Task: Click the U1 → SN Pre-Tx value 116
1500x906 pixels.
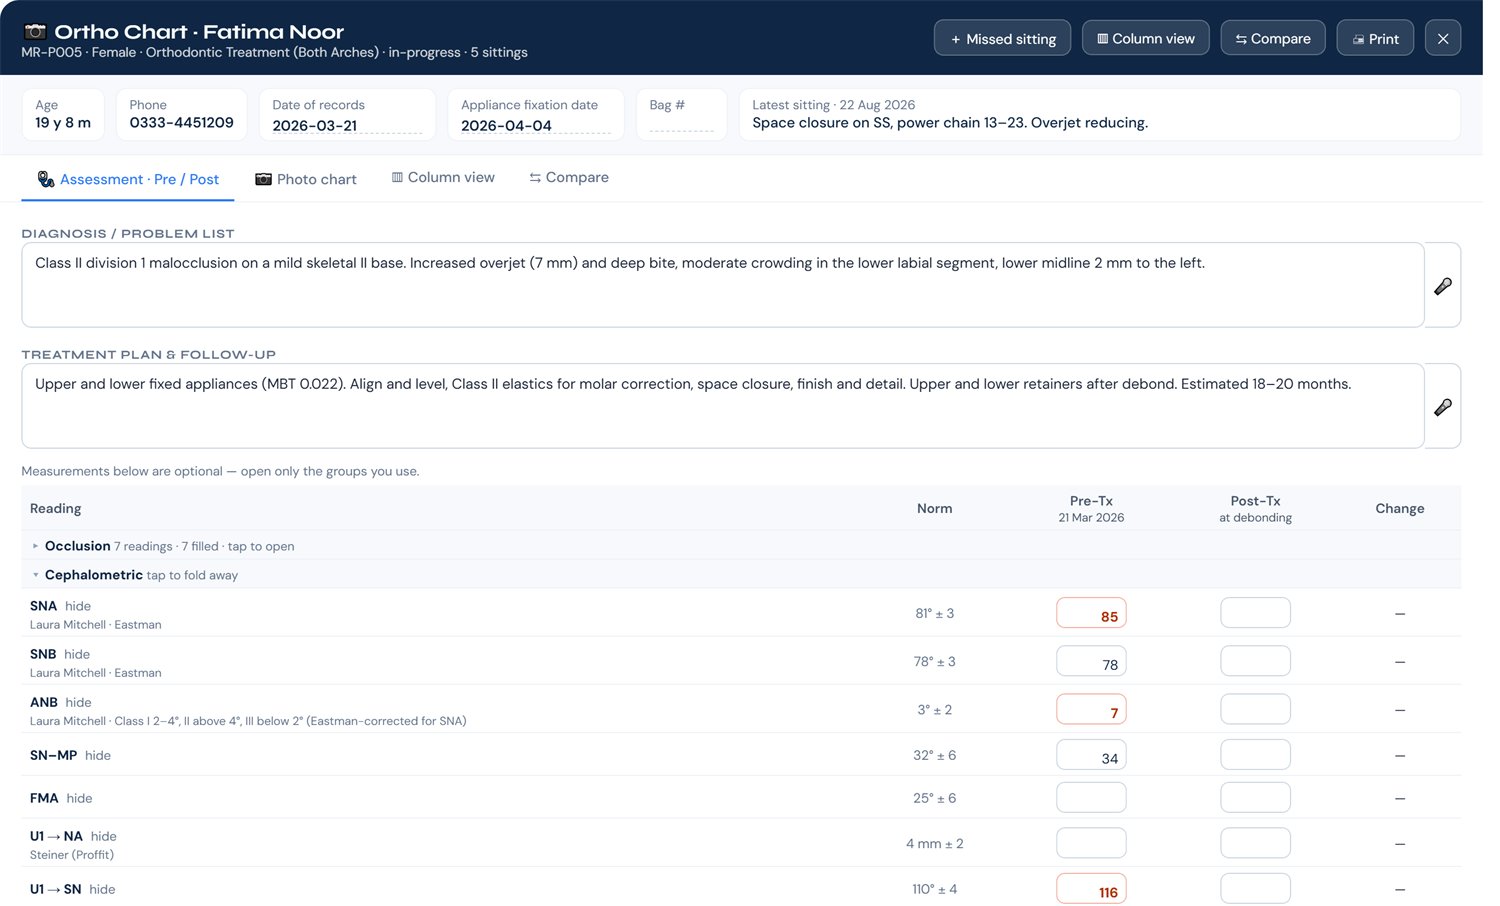Action: click(x=1091, y=889)
